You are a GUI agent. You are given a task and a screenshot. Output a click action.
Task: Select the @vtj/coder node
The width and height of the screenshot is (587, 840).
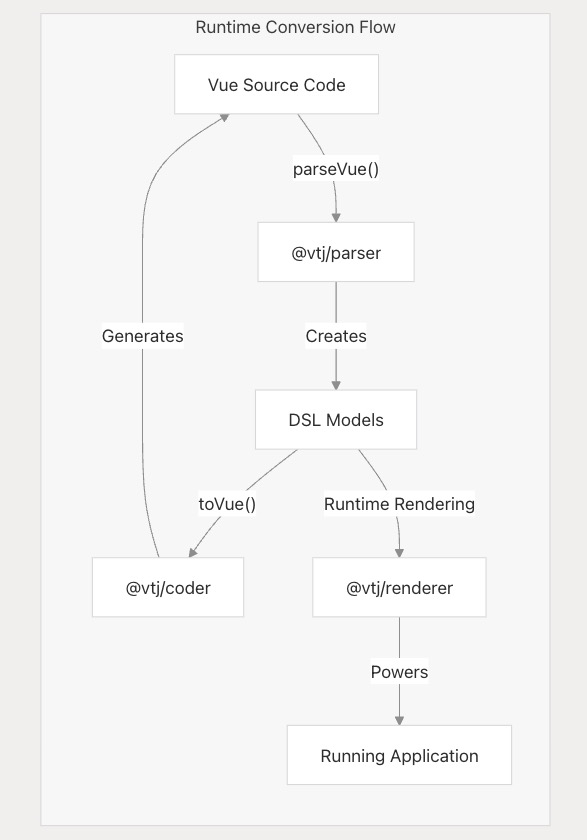168,587
